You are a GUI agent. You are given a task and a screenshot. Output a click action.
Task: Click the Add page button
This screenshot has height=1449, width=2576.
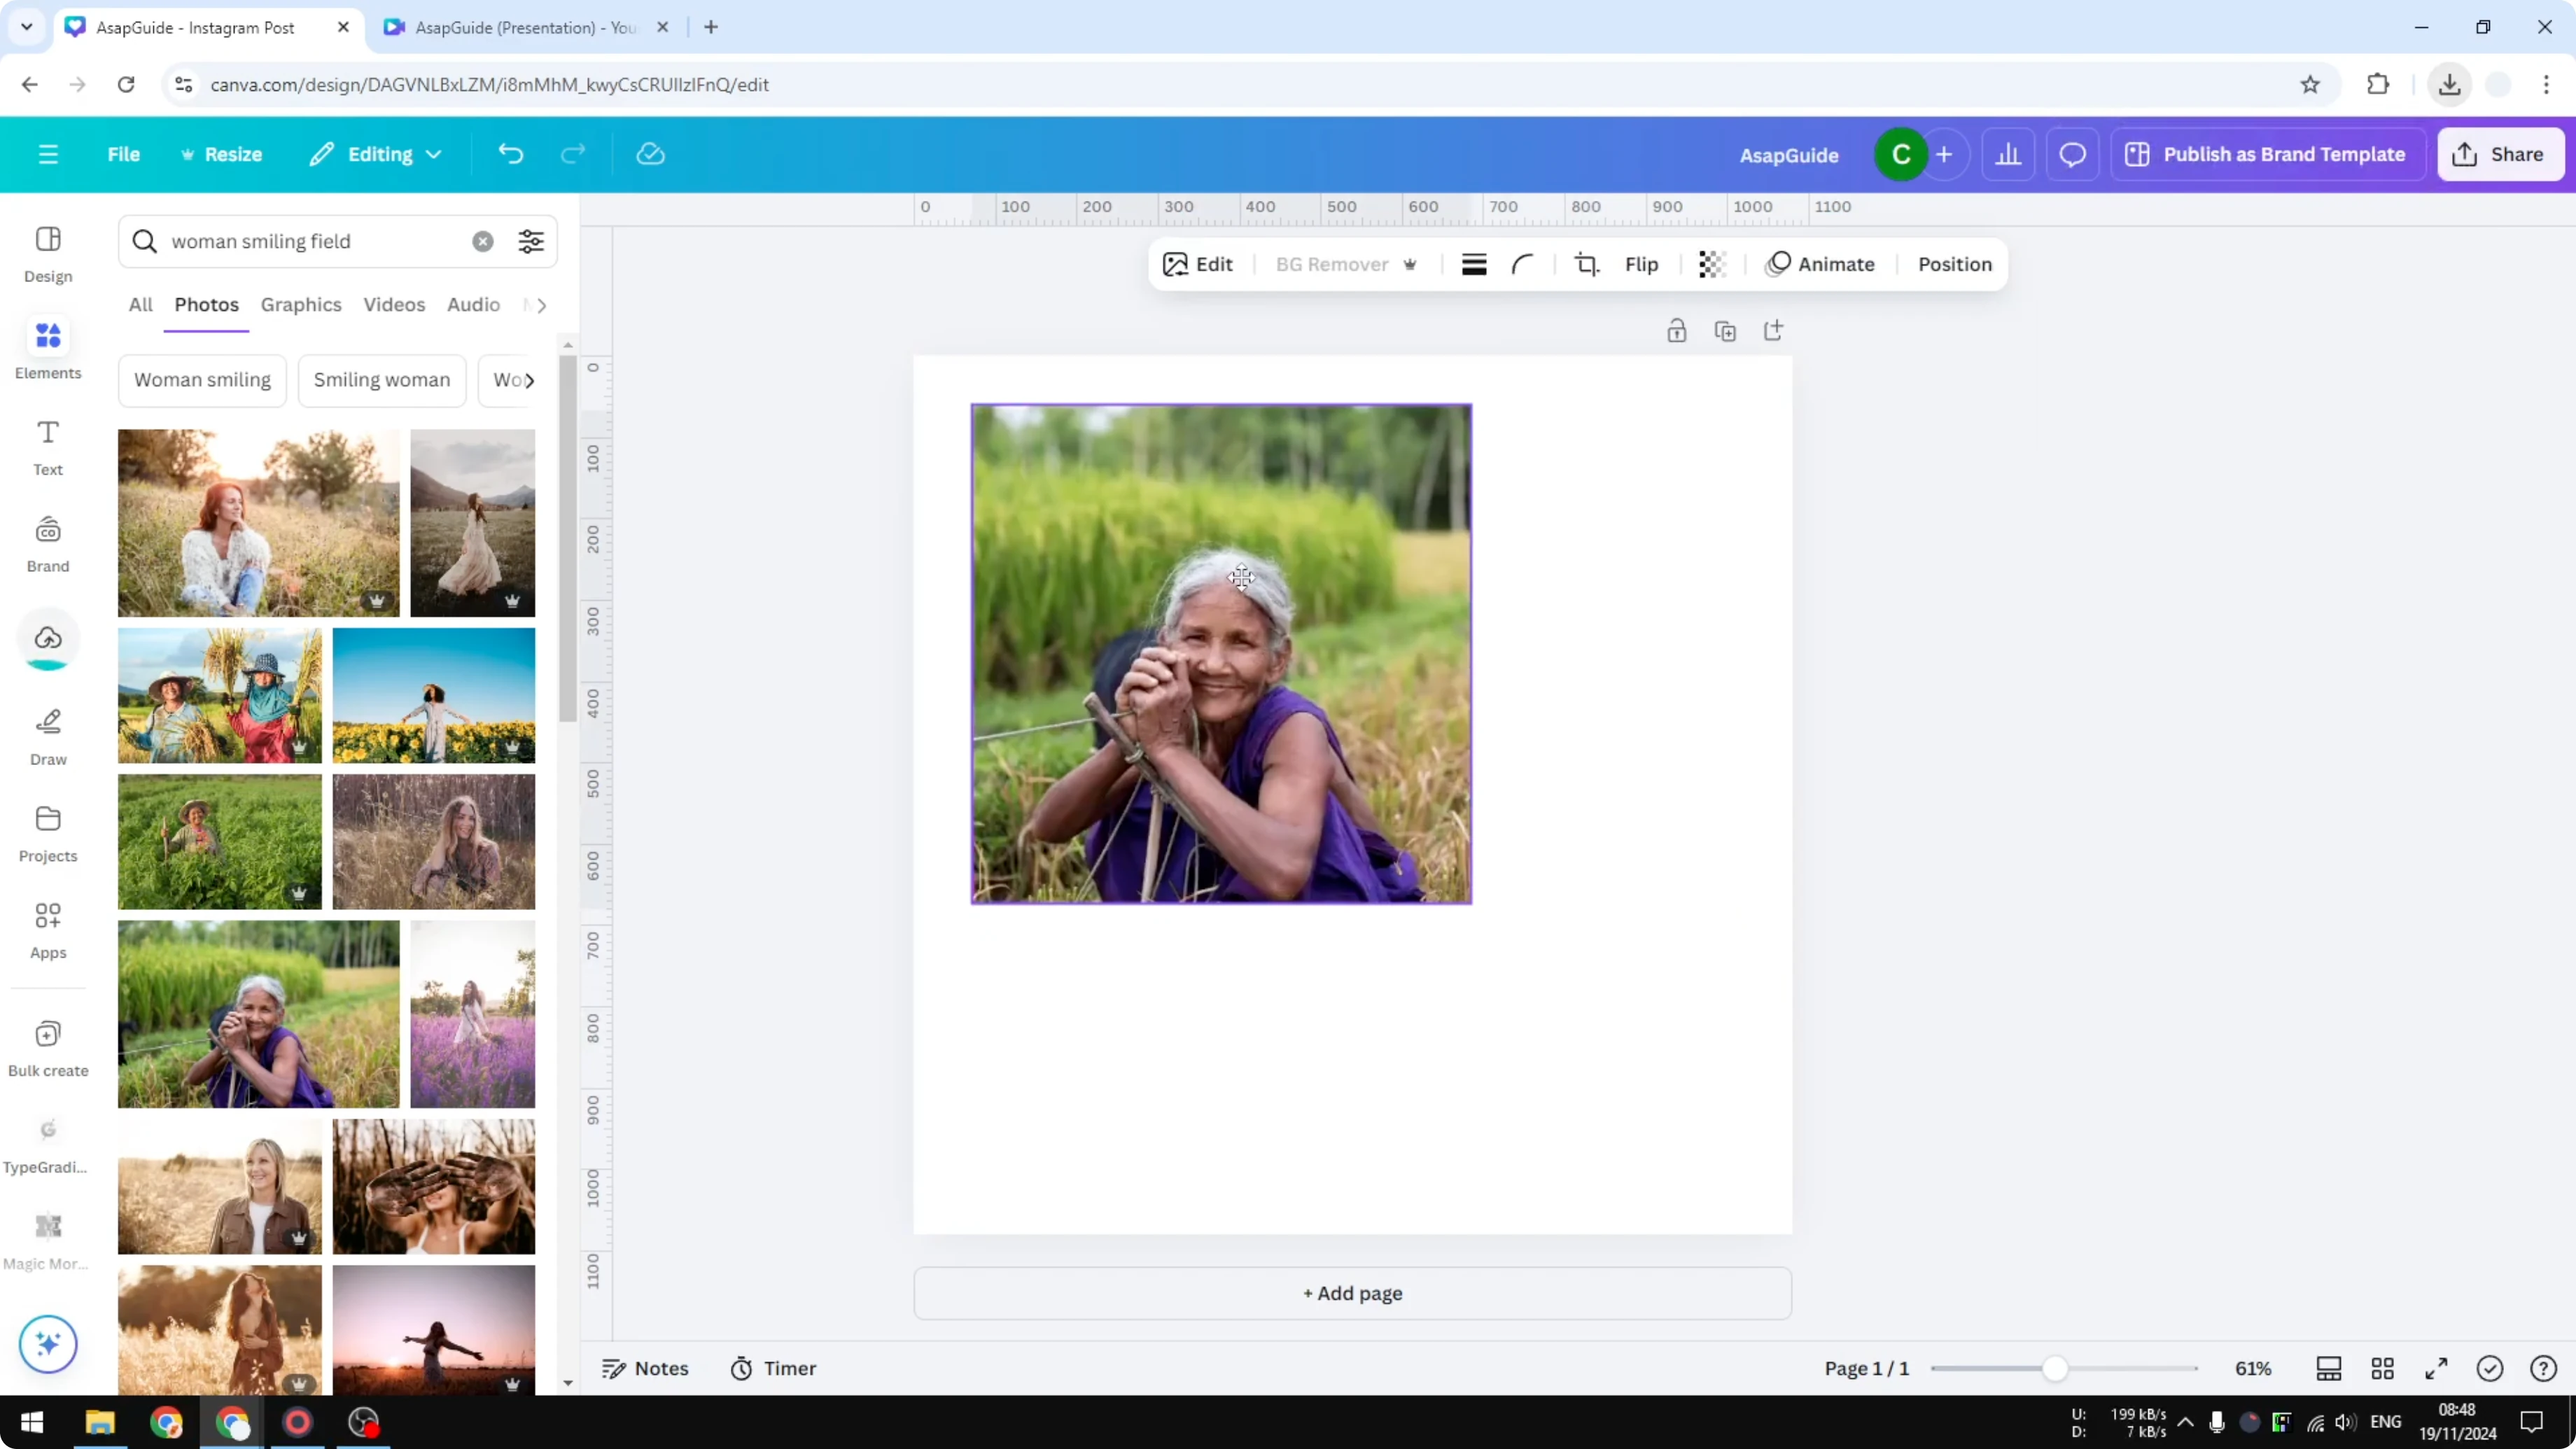(x=1351, y=1293)
